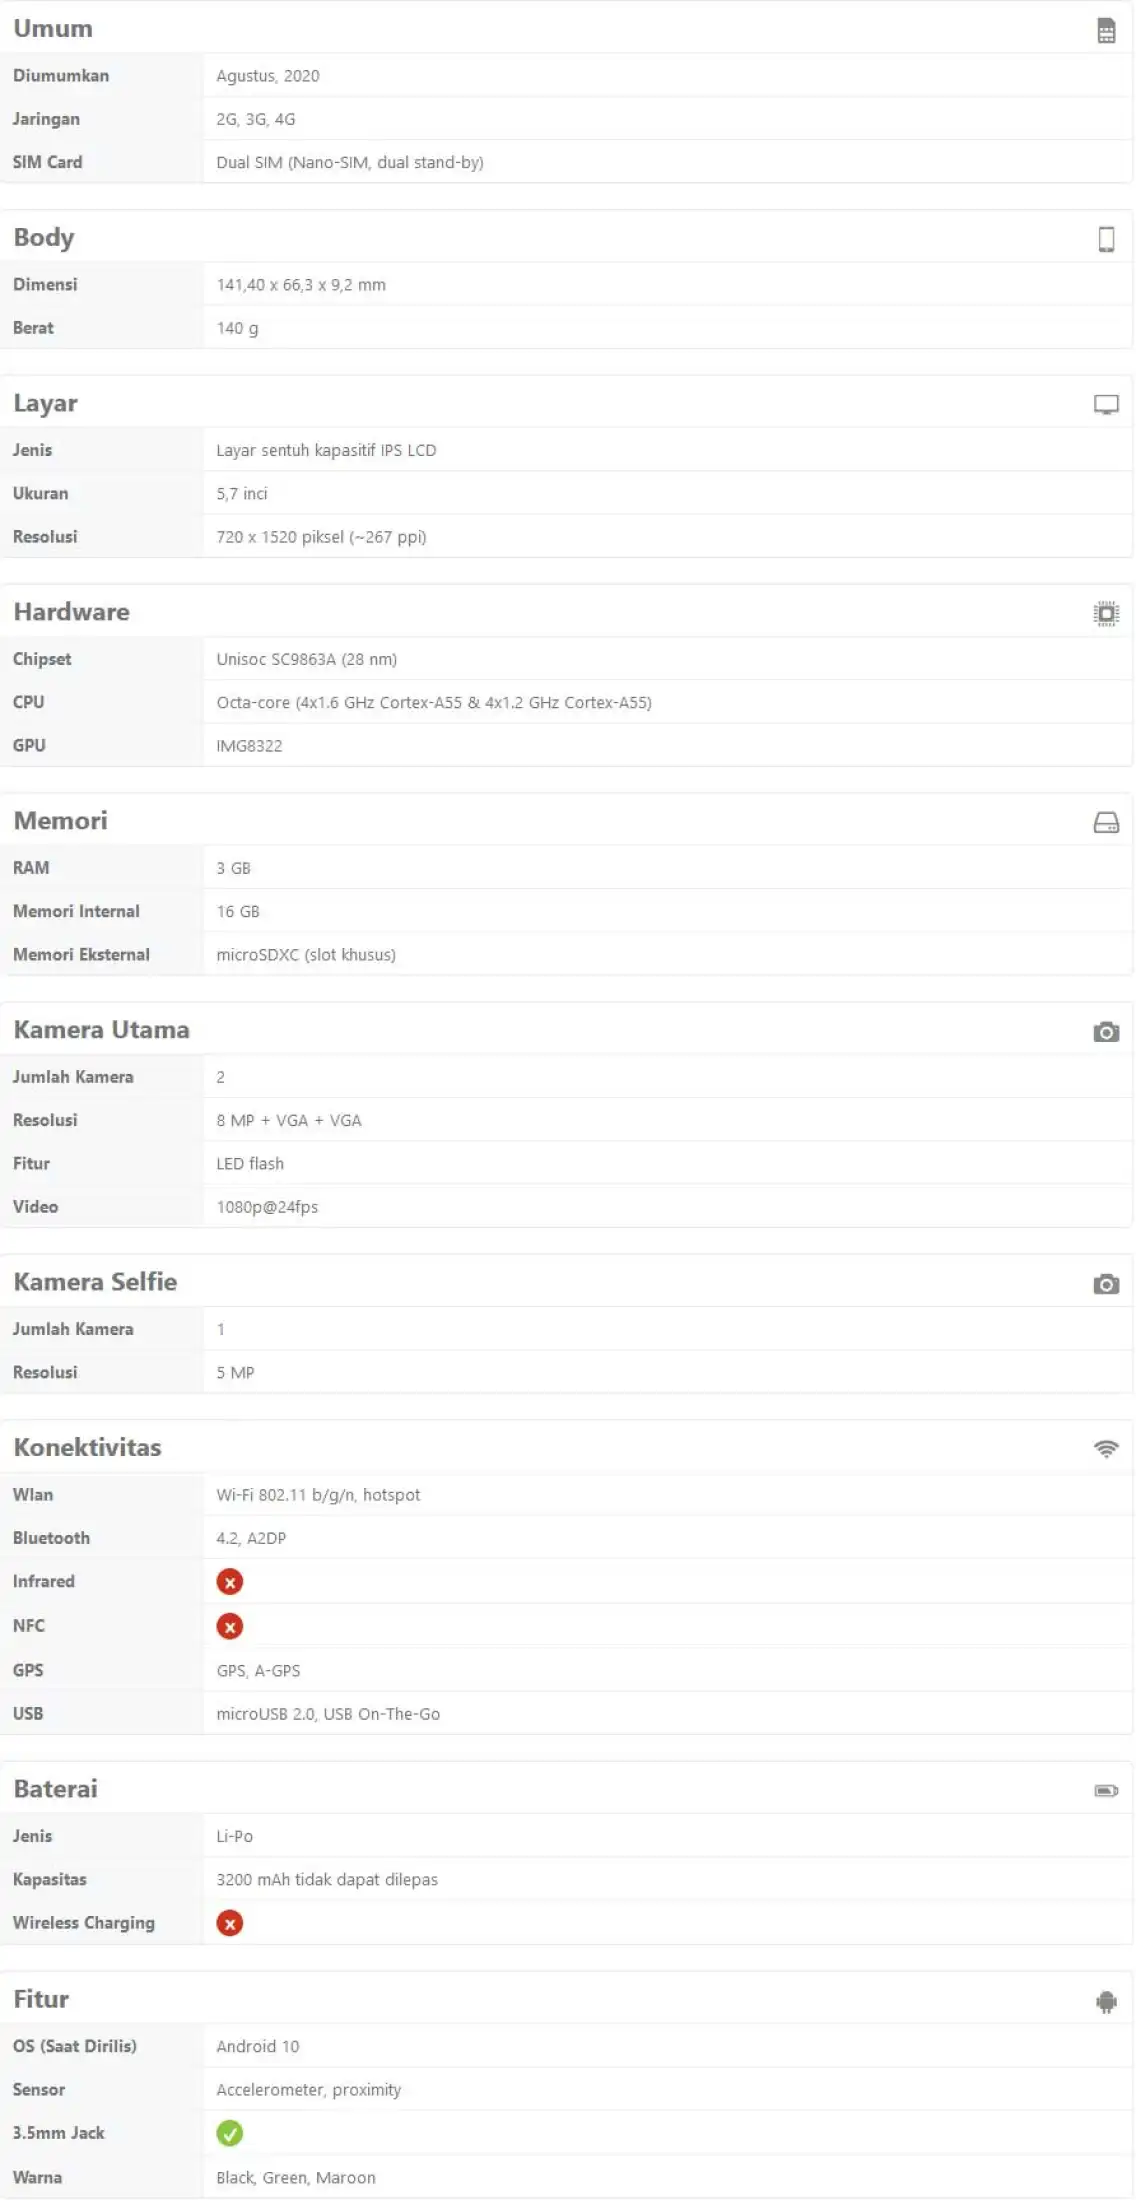Screen dimensions: 1136x2200
Task: Click the Kamera Utama section heading
Action: point(101,1030)
